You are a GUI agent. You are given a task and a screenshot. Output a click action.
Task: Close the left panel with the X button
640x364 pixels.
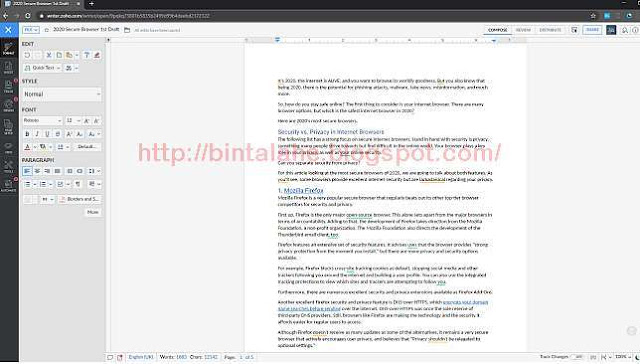point(8,30)
